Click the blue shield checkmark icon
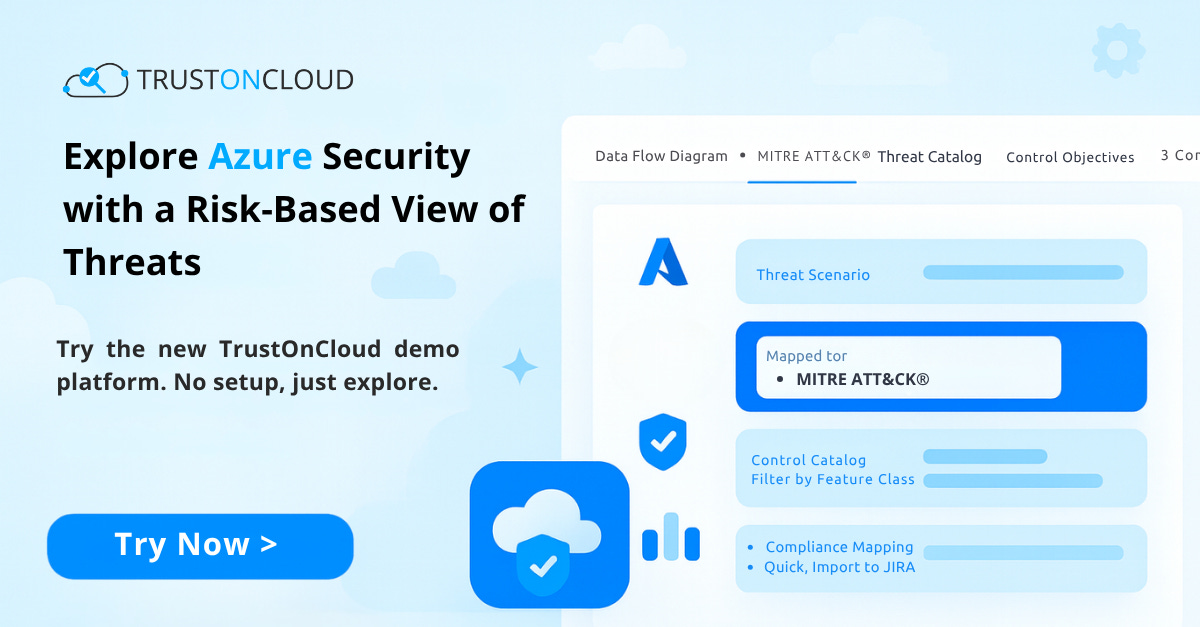Screen dimensions: 1200x627 [663, 441]
